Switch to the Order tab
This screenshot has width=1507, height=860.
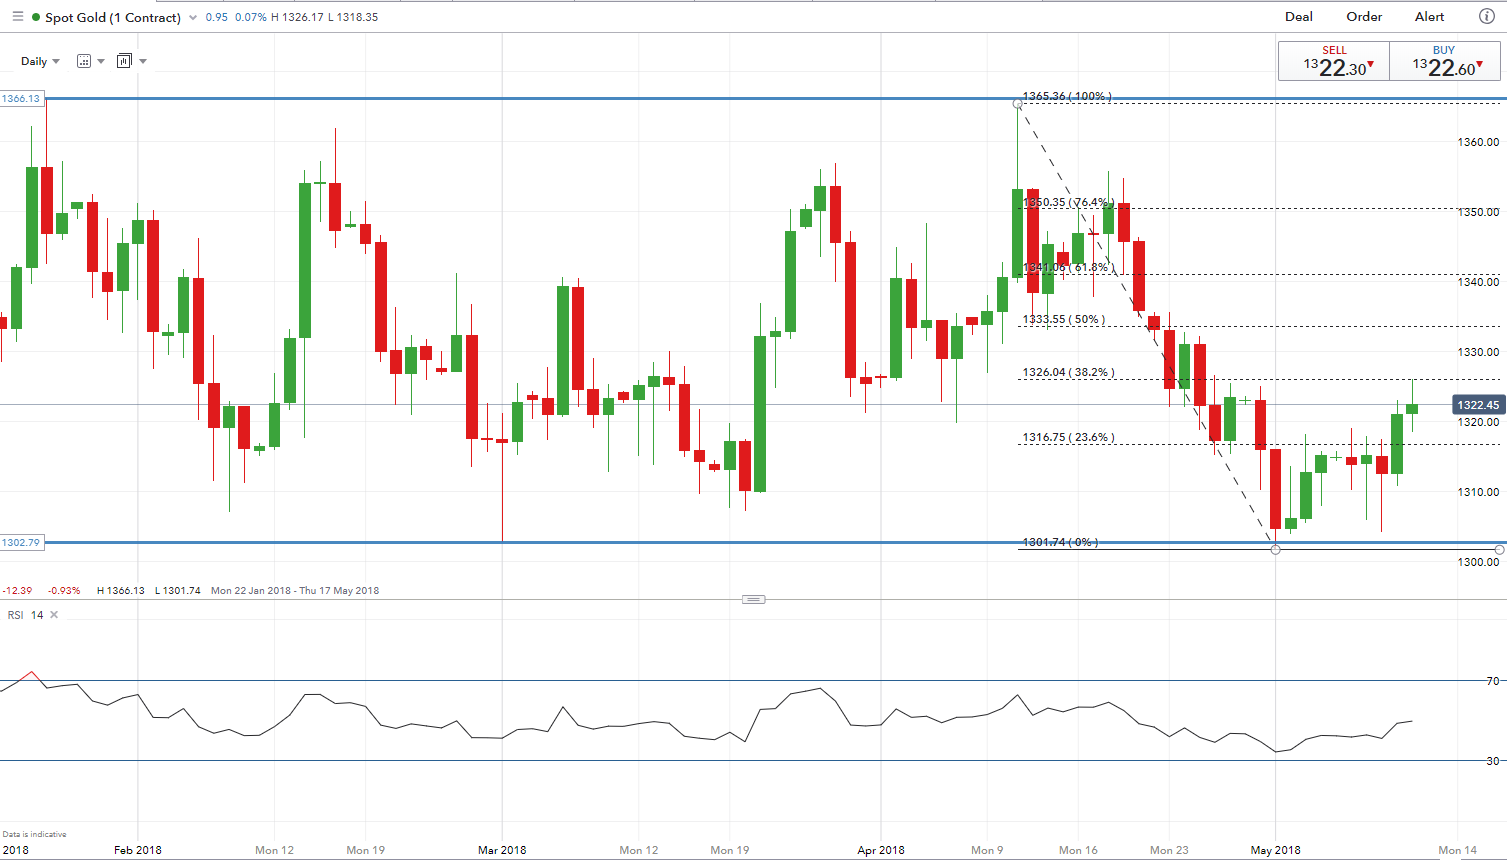coord(1364,17)
